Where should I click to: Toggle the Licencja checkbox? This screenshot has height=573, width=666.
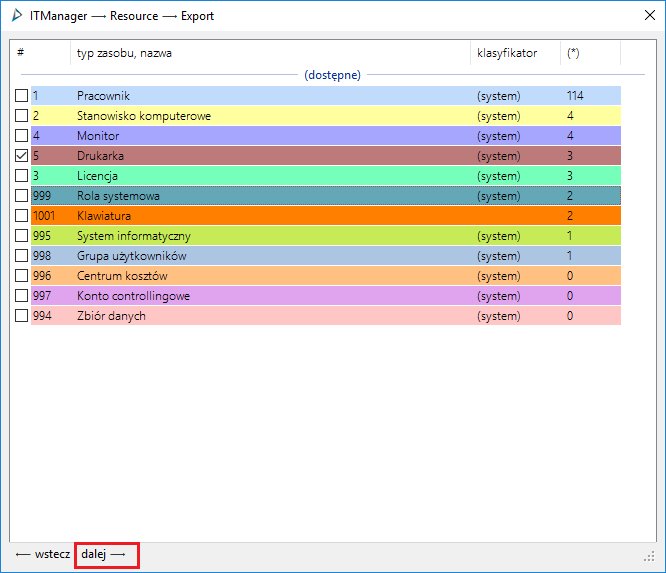click(21, 175)
